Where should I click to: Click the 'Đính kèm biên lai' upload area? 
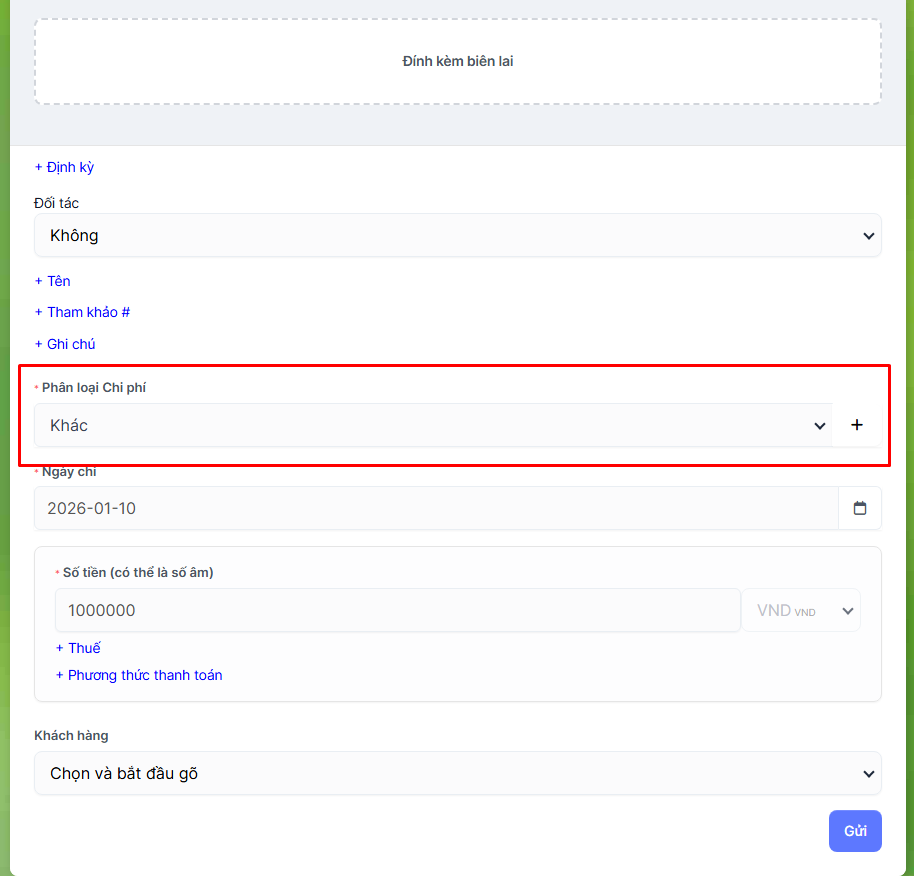pos(457,61)
